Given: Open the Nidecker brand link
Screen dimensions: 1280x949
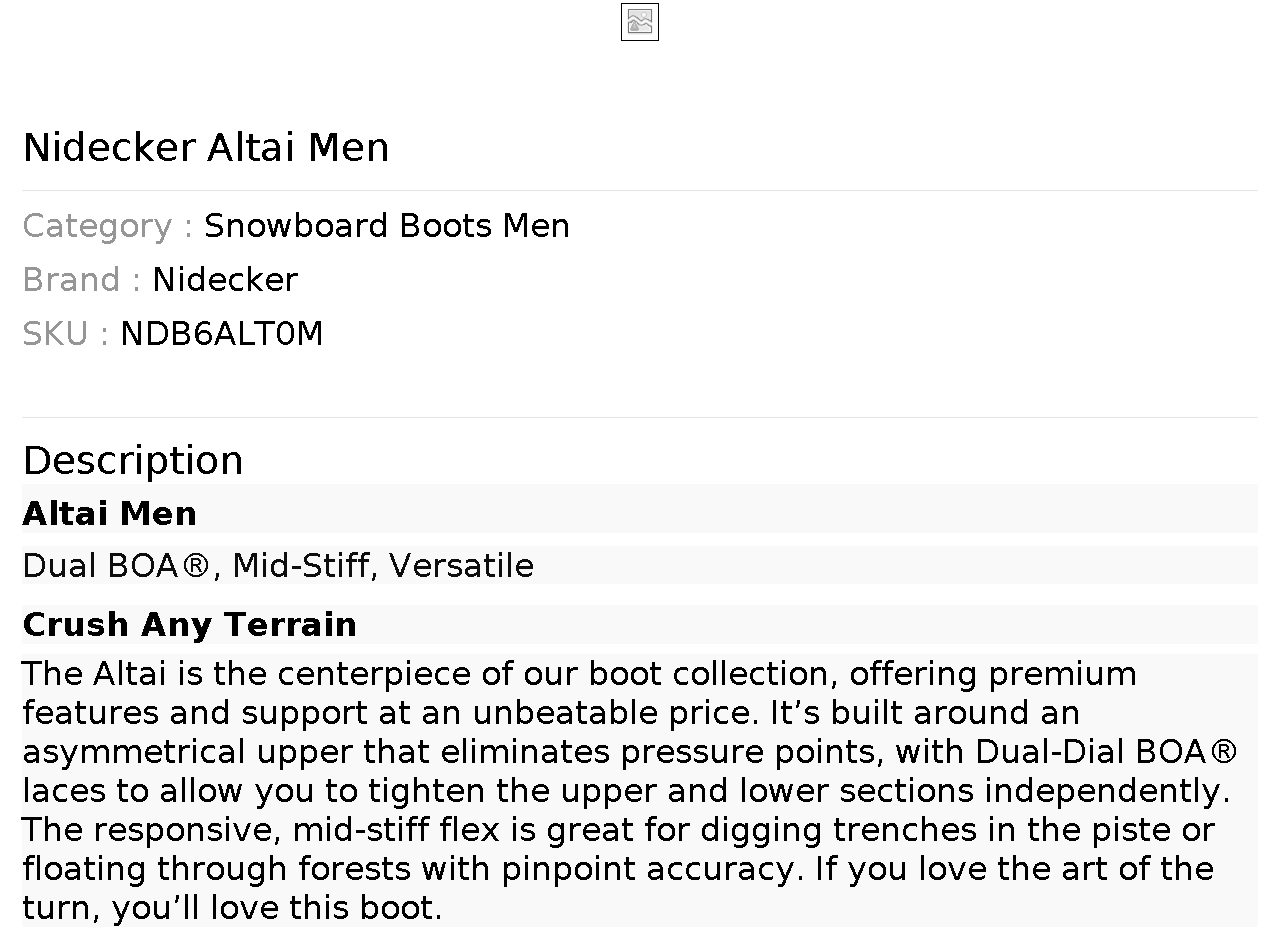Looking at the screenshot, I should point(224,280).
